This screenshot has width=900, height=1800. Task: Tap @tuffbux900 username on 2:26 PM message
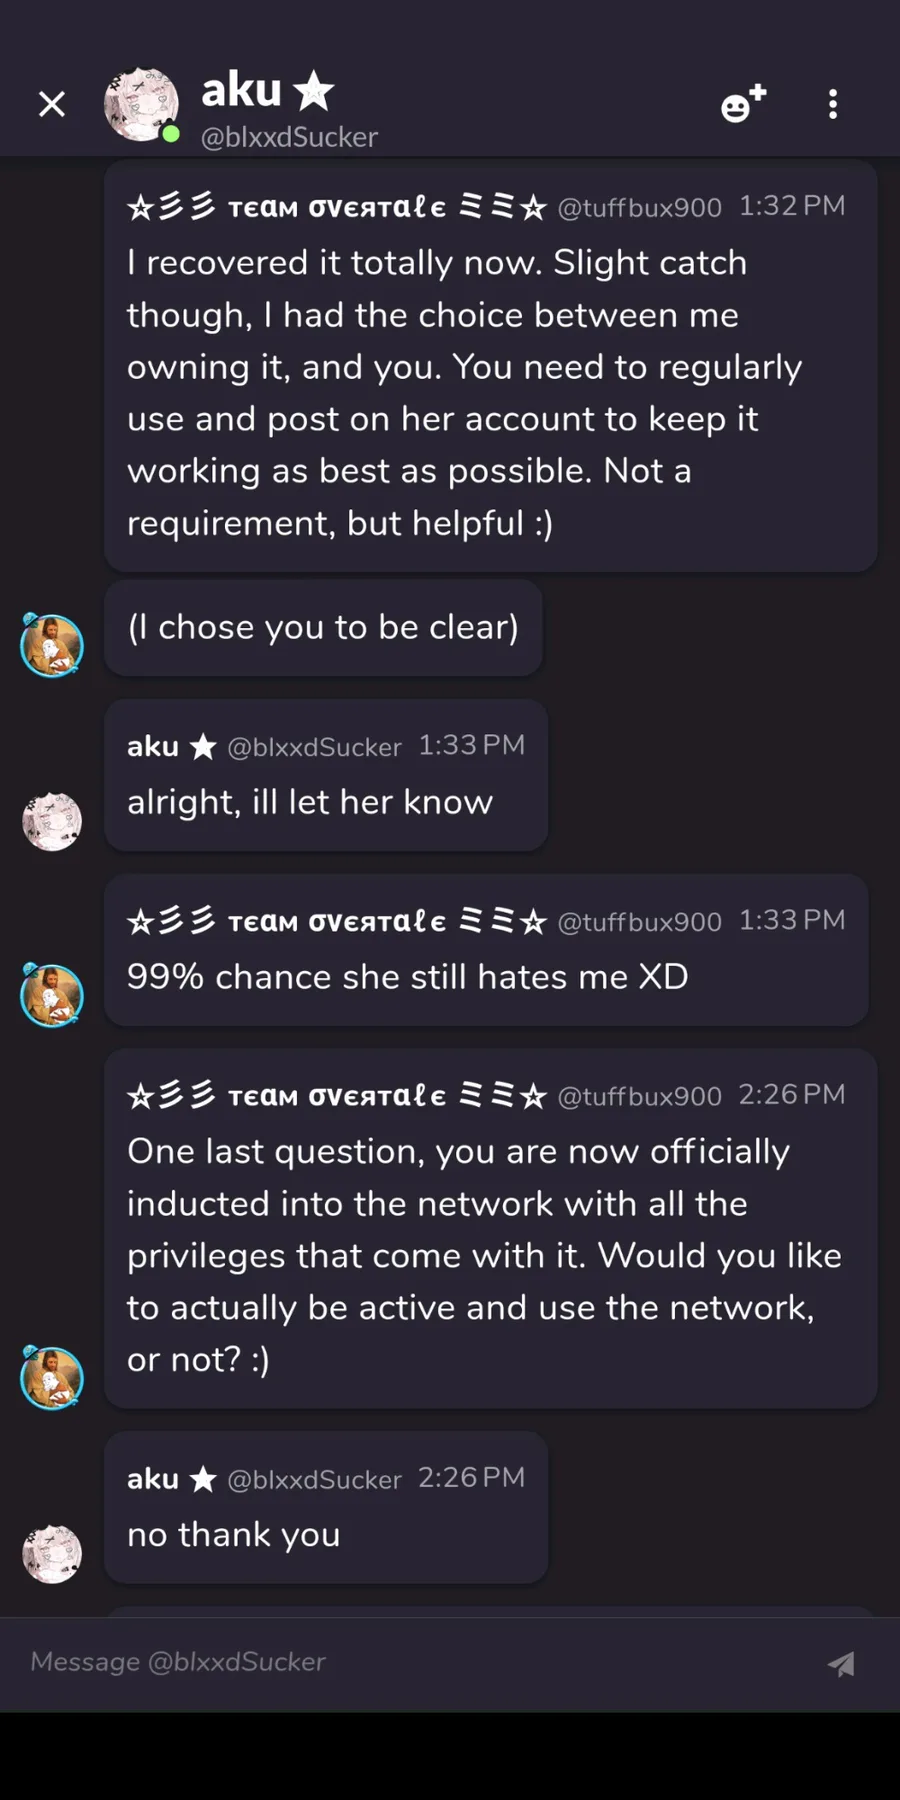(x=639, y=1096)
